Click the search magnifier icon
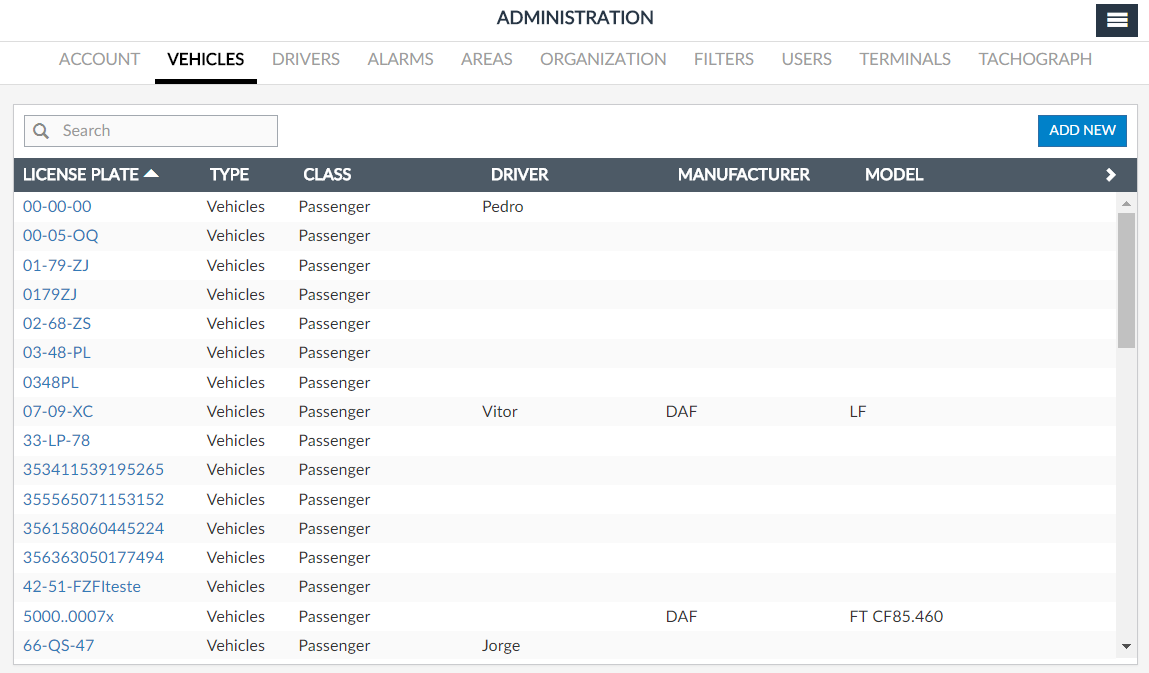This screenshot has height=673, width=1149. [x=41, y=131]
